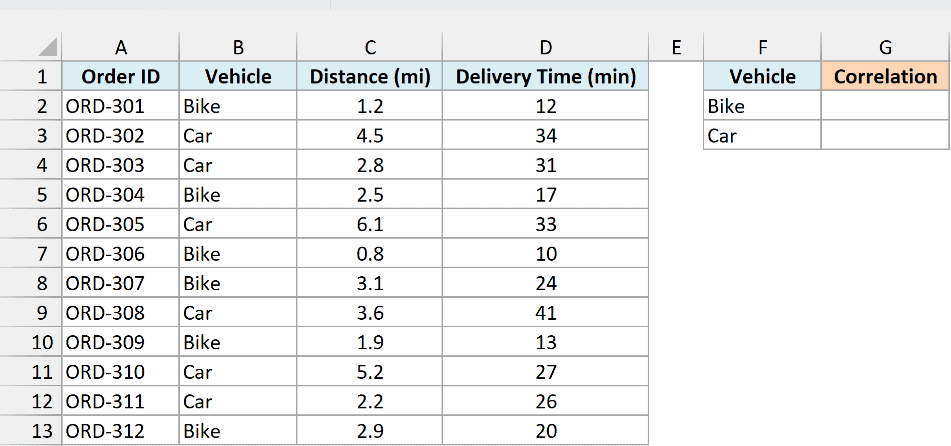Viewport: 951px width, 446px height.
Task: Click delivery time value 31
Action: (x=546, y=165)
